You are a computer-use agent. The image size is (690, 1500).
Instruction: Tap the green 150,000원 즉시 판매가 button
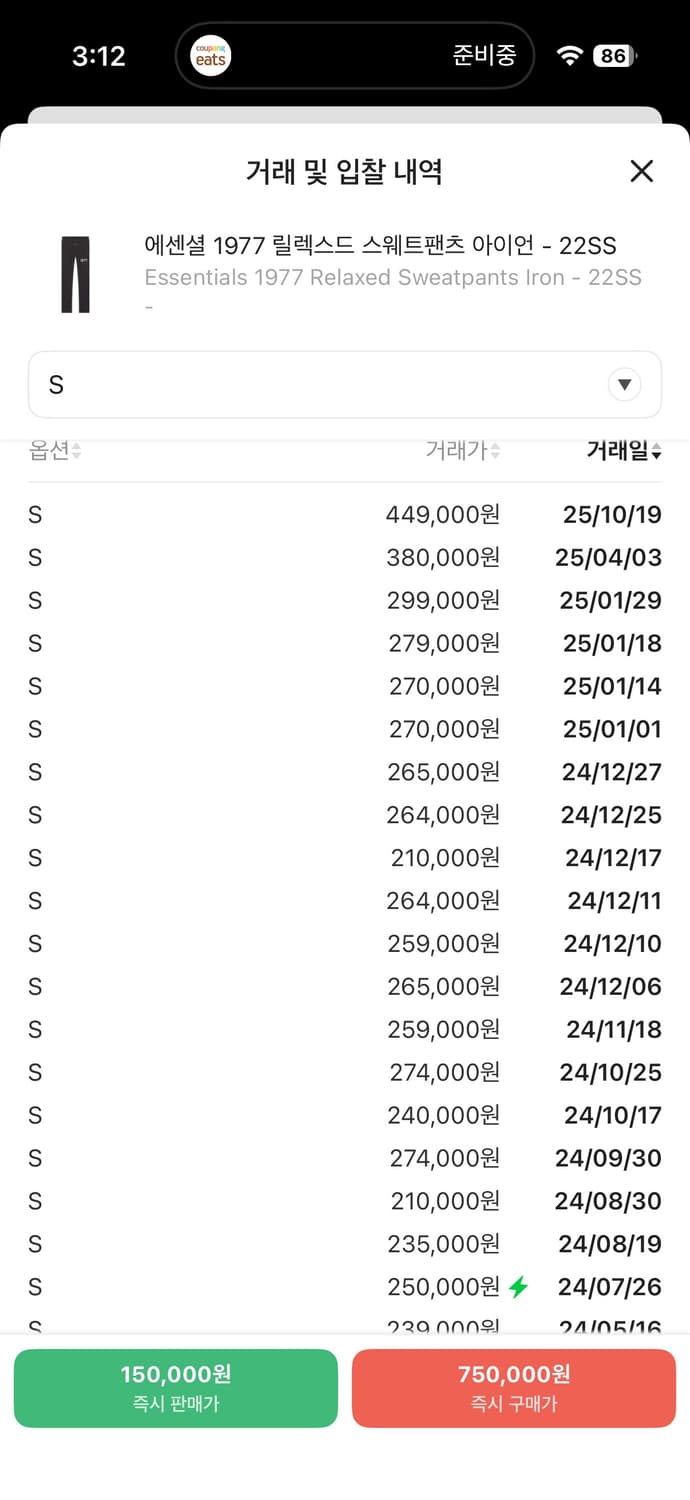[176, 1388]
